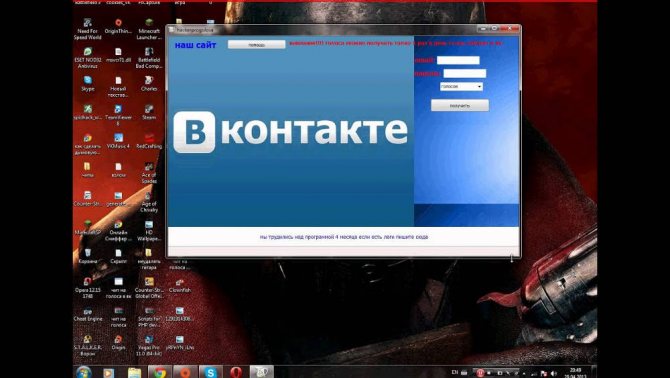670x378 pixels.
Task: Click the ВКонтакте logo banner
Action: click(x=291, y=132)
